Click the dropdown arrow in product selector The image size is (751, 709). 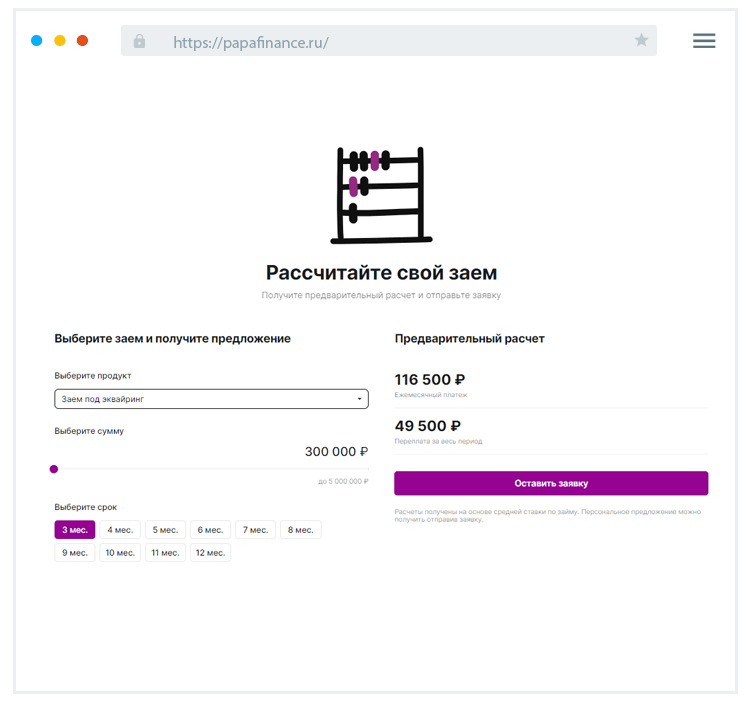pos(359,400)
